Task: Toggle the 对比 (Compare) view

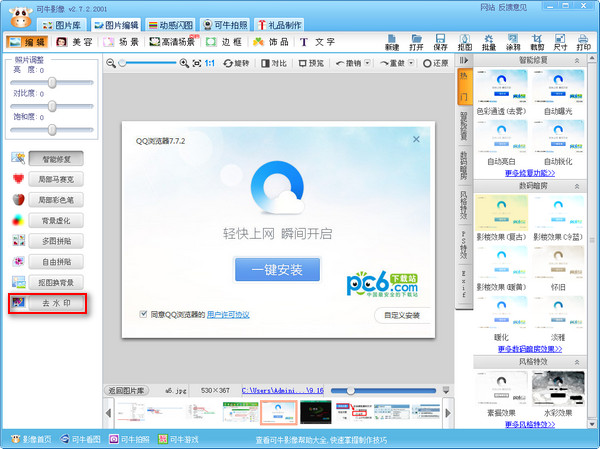Action: pyautogui.click(x=273, y=63)
